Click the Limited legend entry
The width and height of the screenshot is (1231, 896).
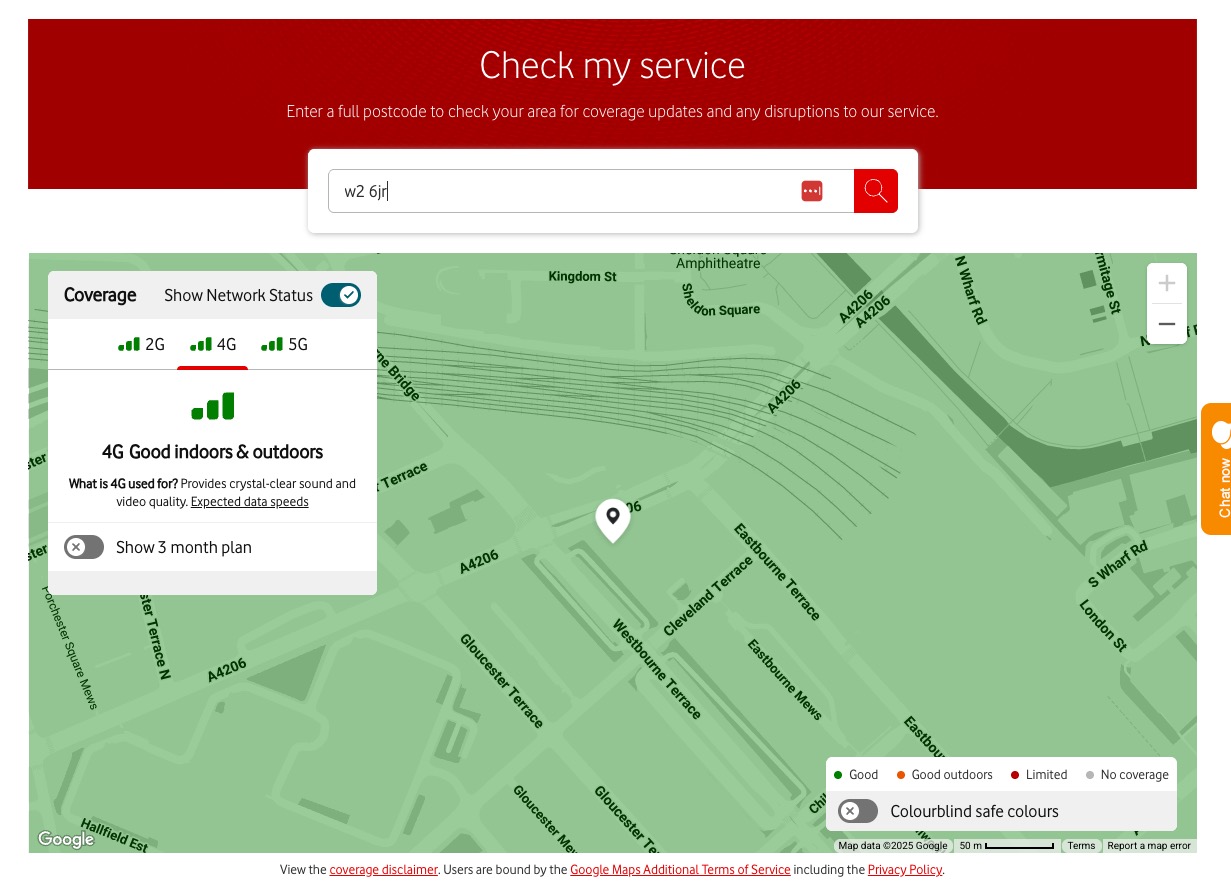tap(1039, 775)
